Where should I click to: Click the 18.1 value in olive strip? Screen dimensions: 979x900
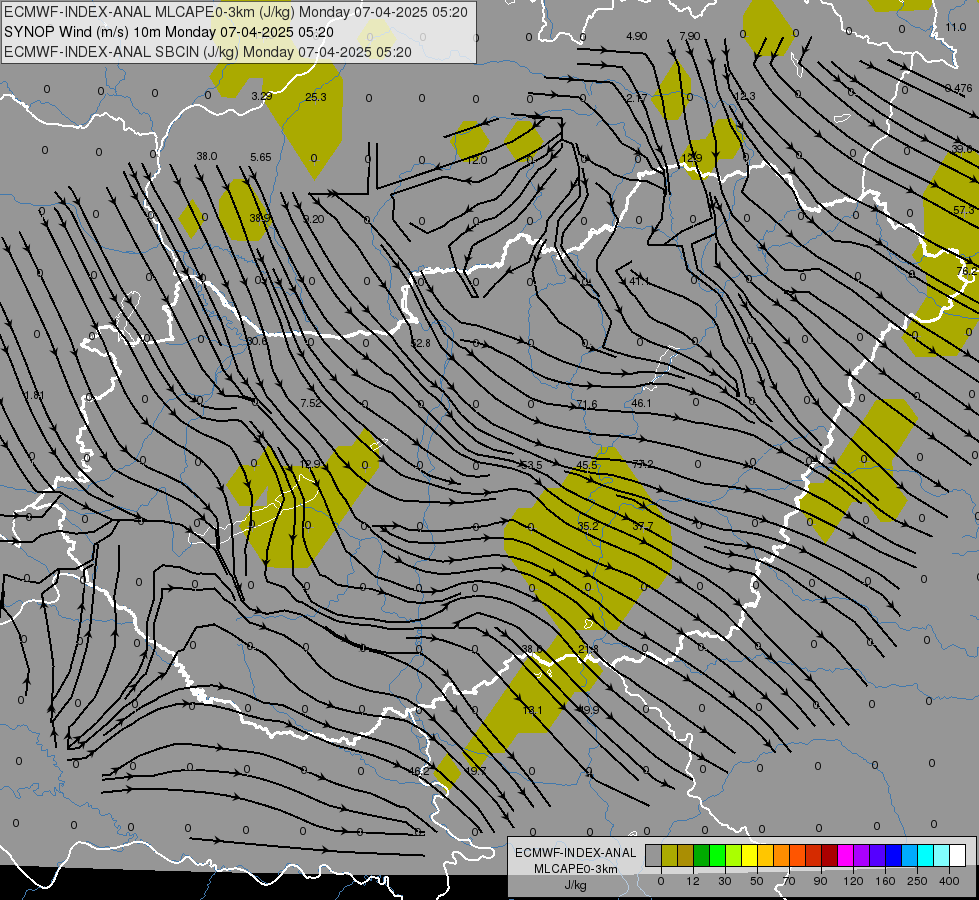(x=532, y=710)
